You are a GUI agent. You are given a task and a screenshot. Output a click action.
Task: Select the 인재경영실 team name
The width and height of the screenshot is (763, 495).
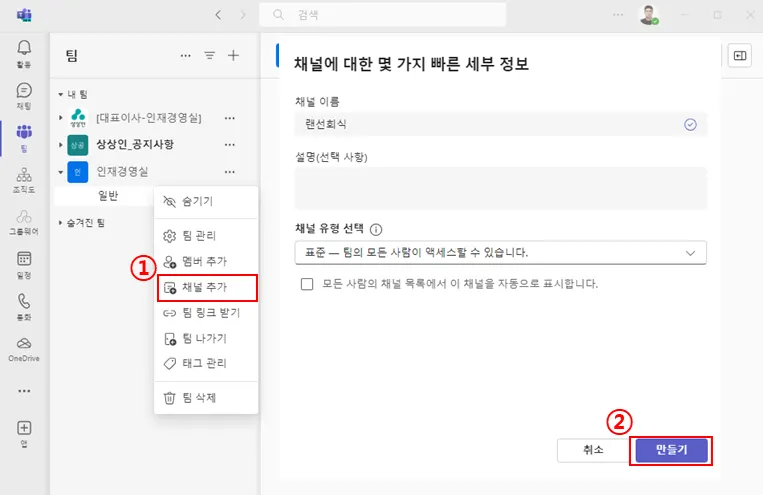123,172
